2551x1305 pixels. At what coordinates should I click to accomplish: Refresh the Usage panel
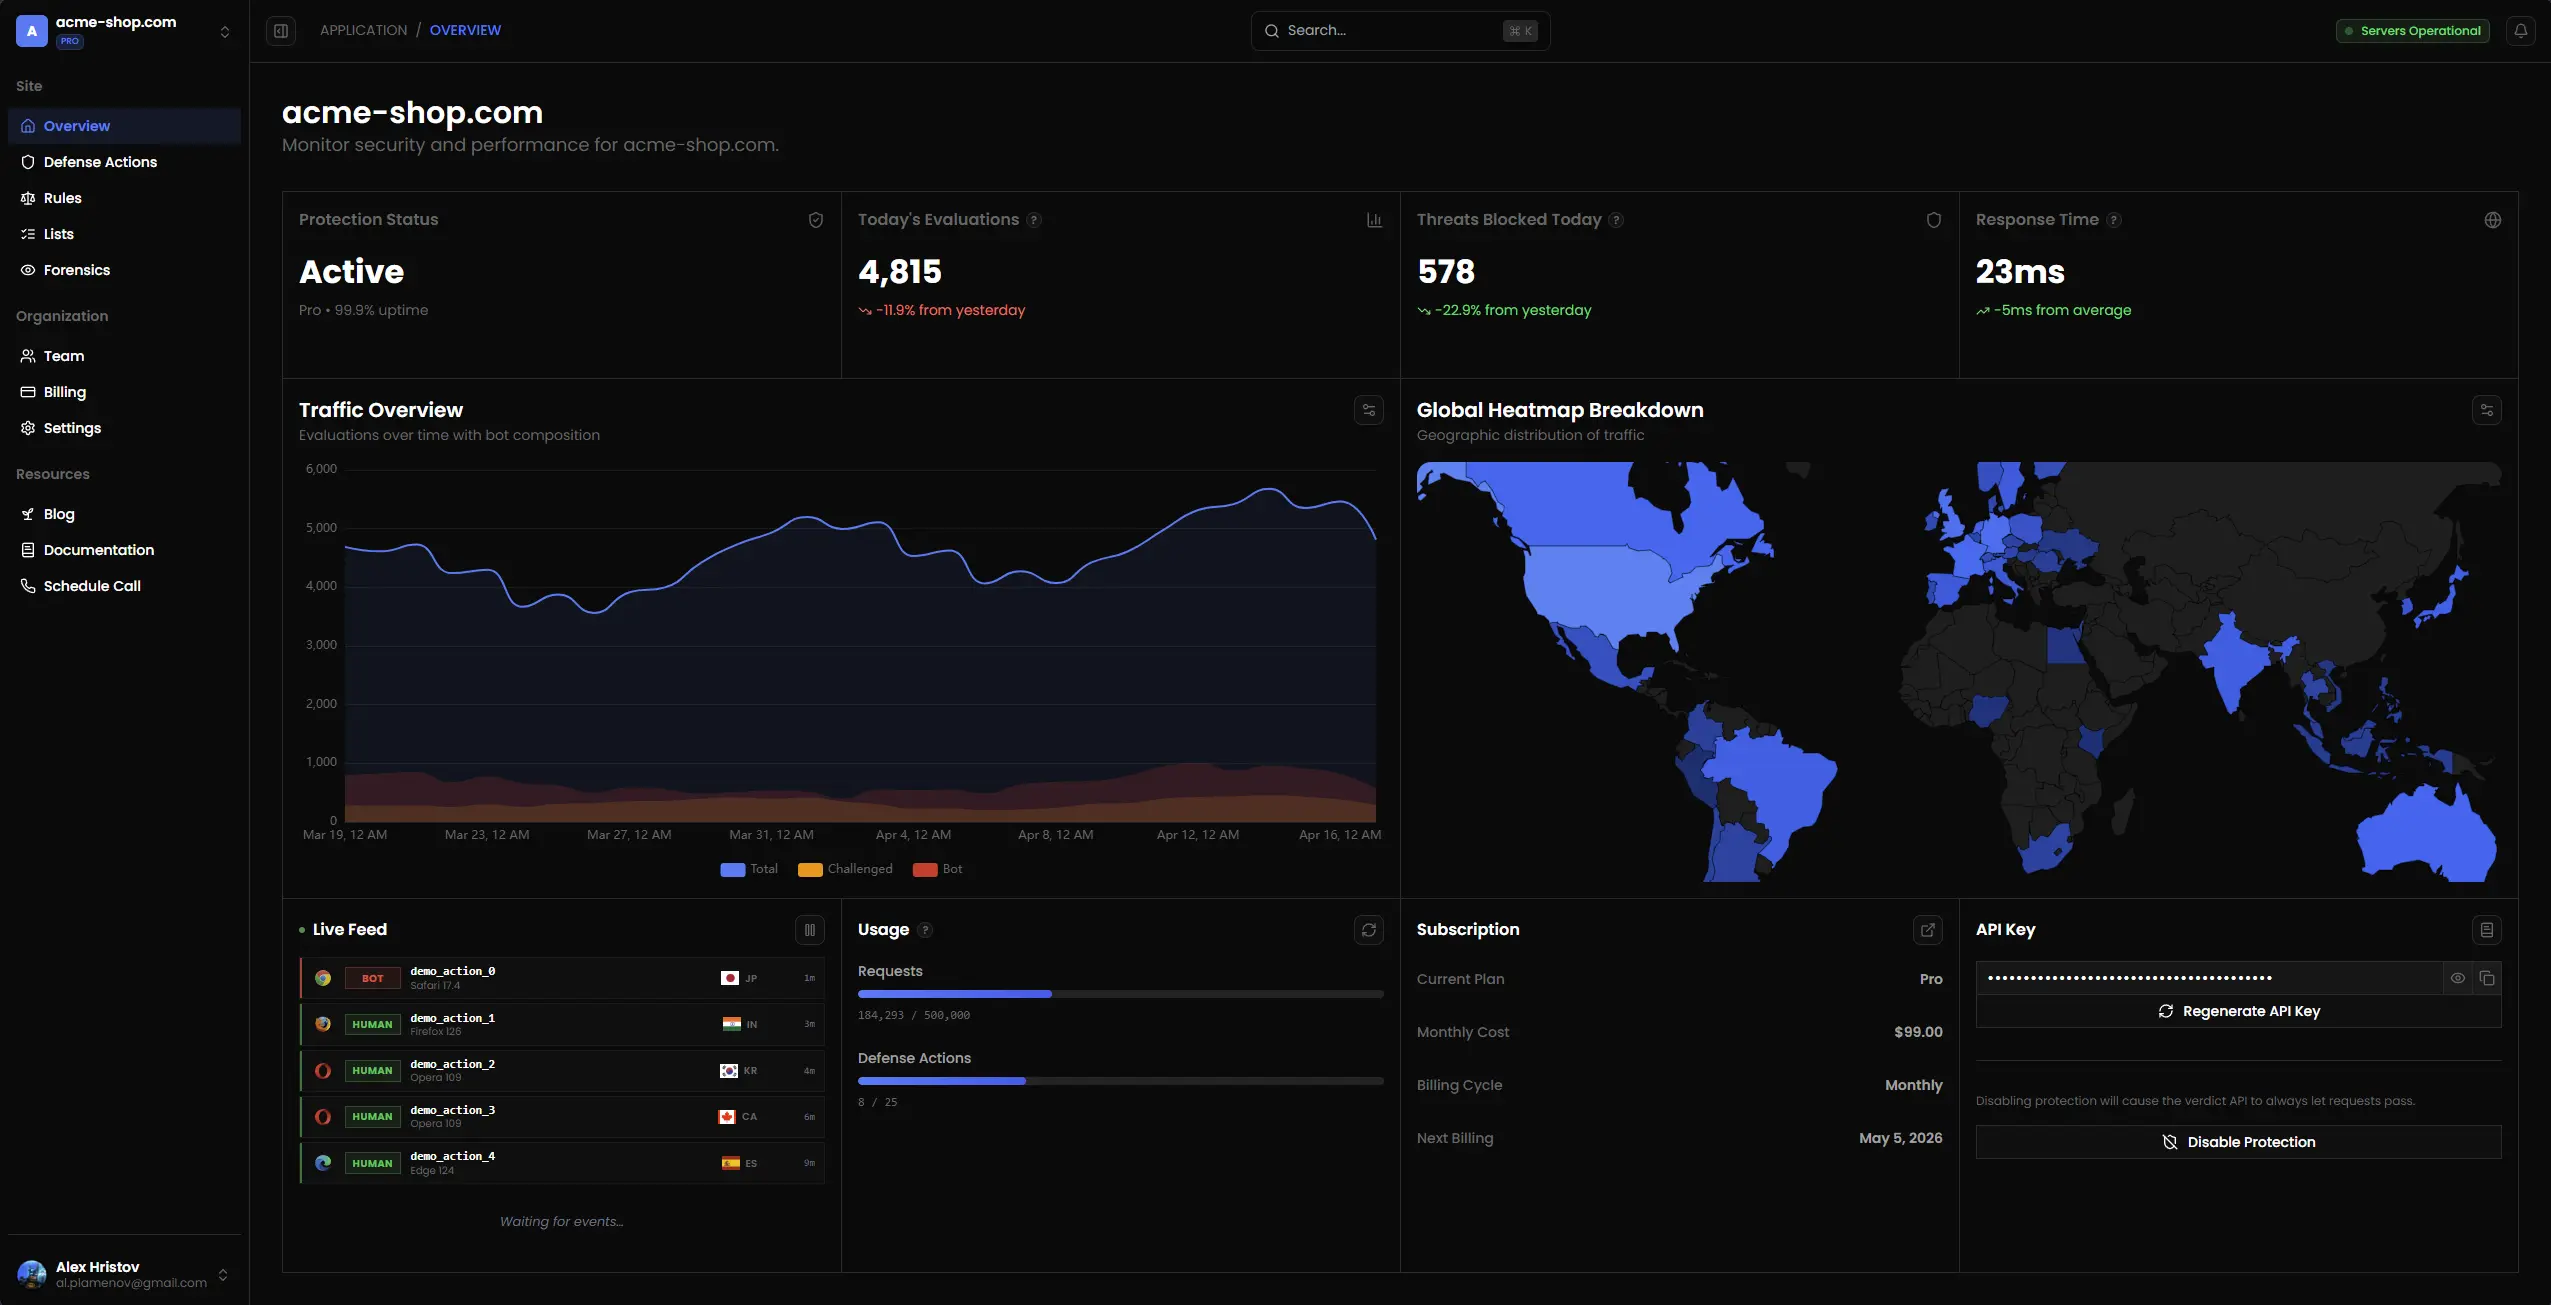pyautogui.click(x=1368, y=930)
